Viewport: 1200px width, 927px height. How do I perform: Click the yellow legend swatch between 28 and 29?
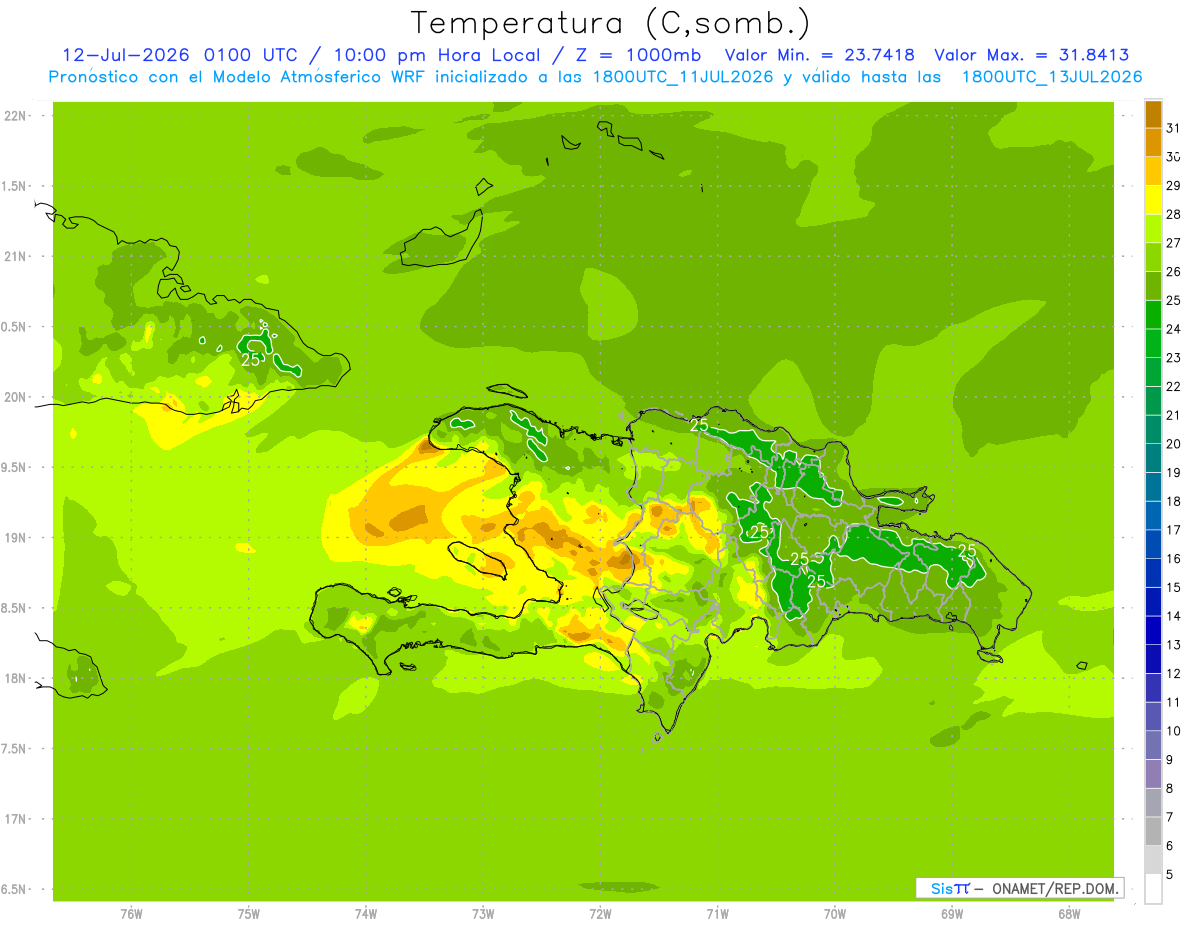tap(1153, 199)
